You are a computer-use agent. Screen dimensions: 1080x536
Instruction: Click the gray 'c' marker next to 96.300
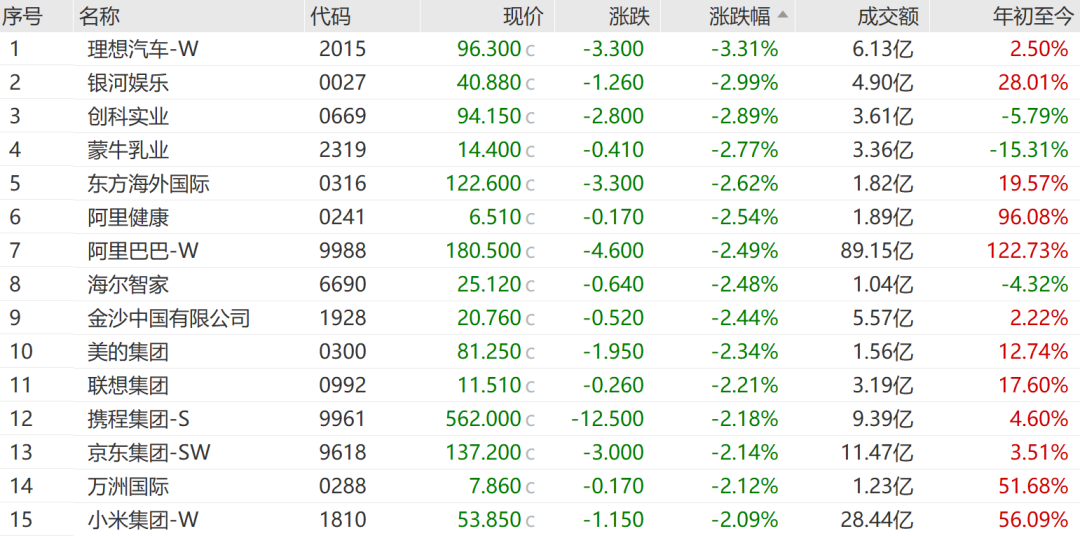pyautogui.click(x=530, y=50)
